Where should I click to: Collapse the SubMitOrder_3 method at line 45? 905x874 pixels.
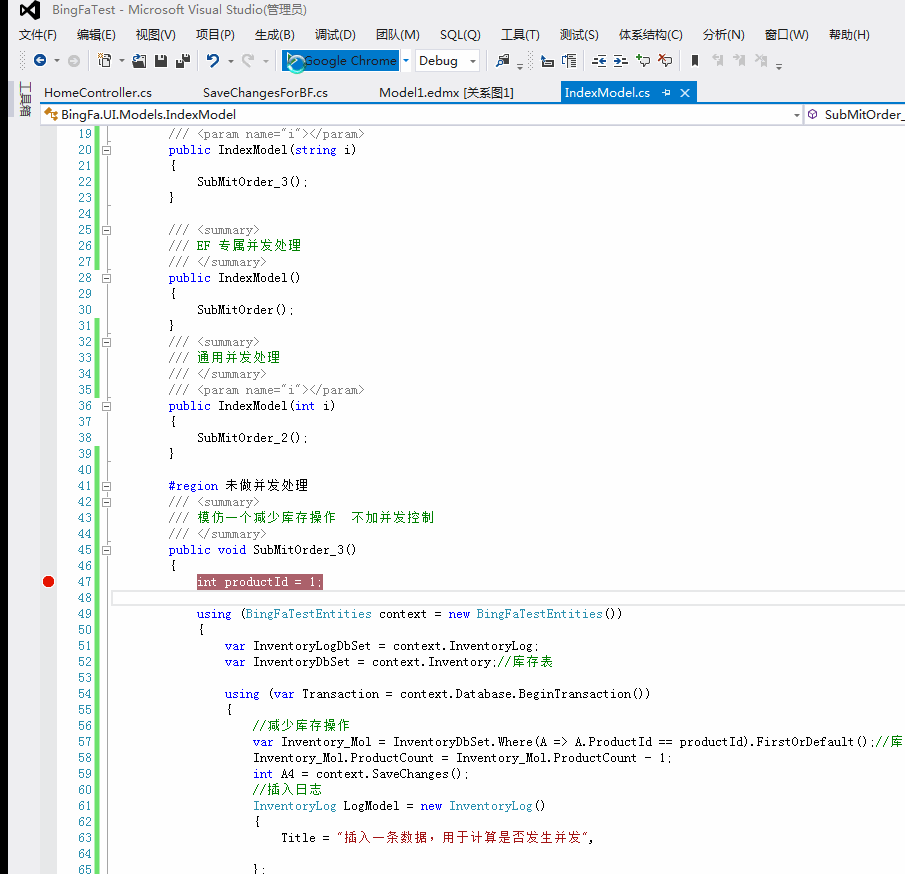pyautogui.click(x=106, y=550)
